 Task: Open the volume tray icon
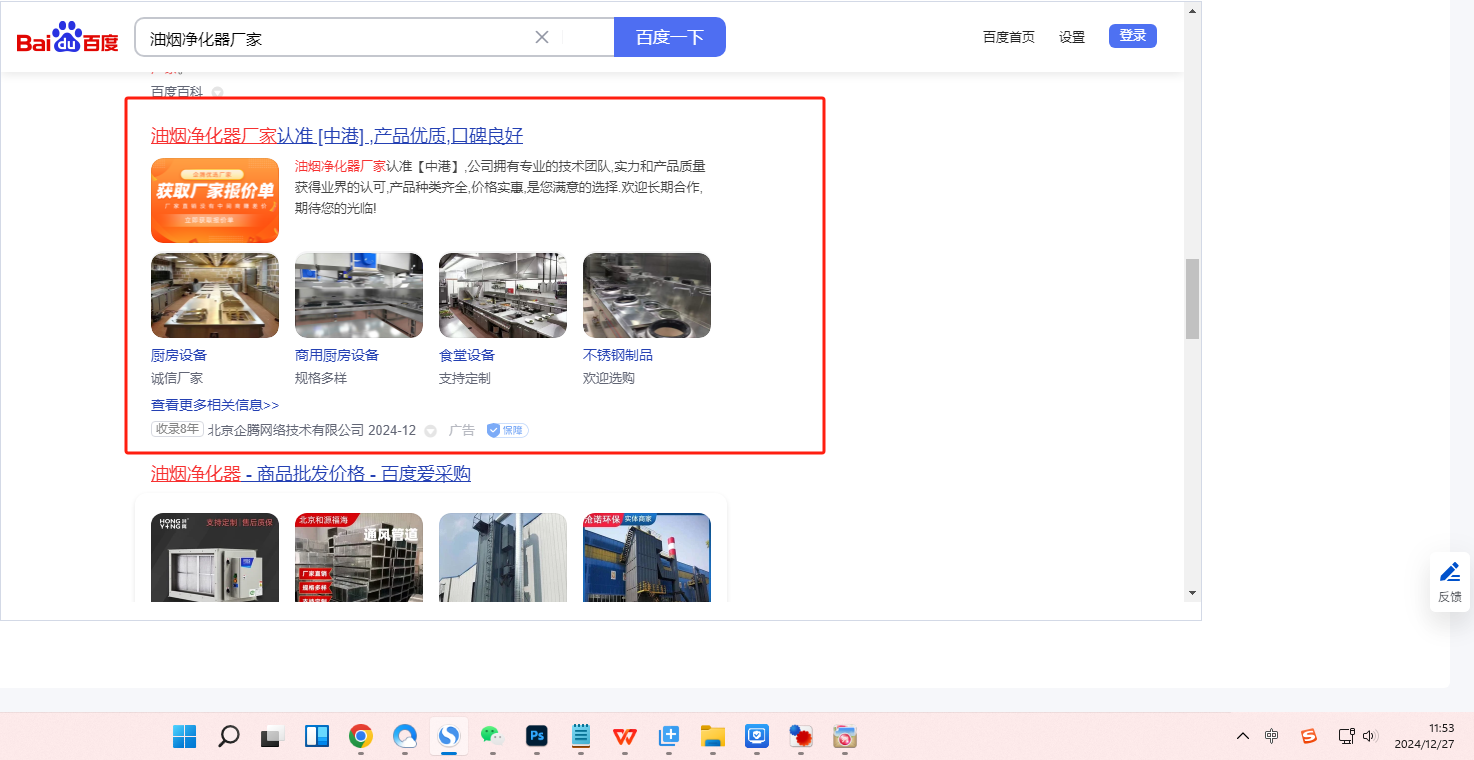1370,736
